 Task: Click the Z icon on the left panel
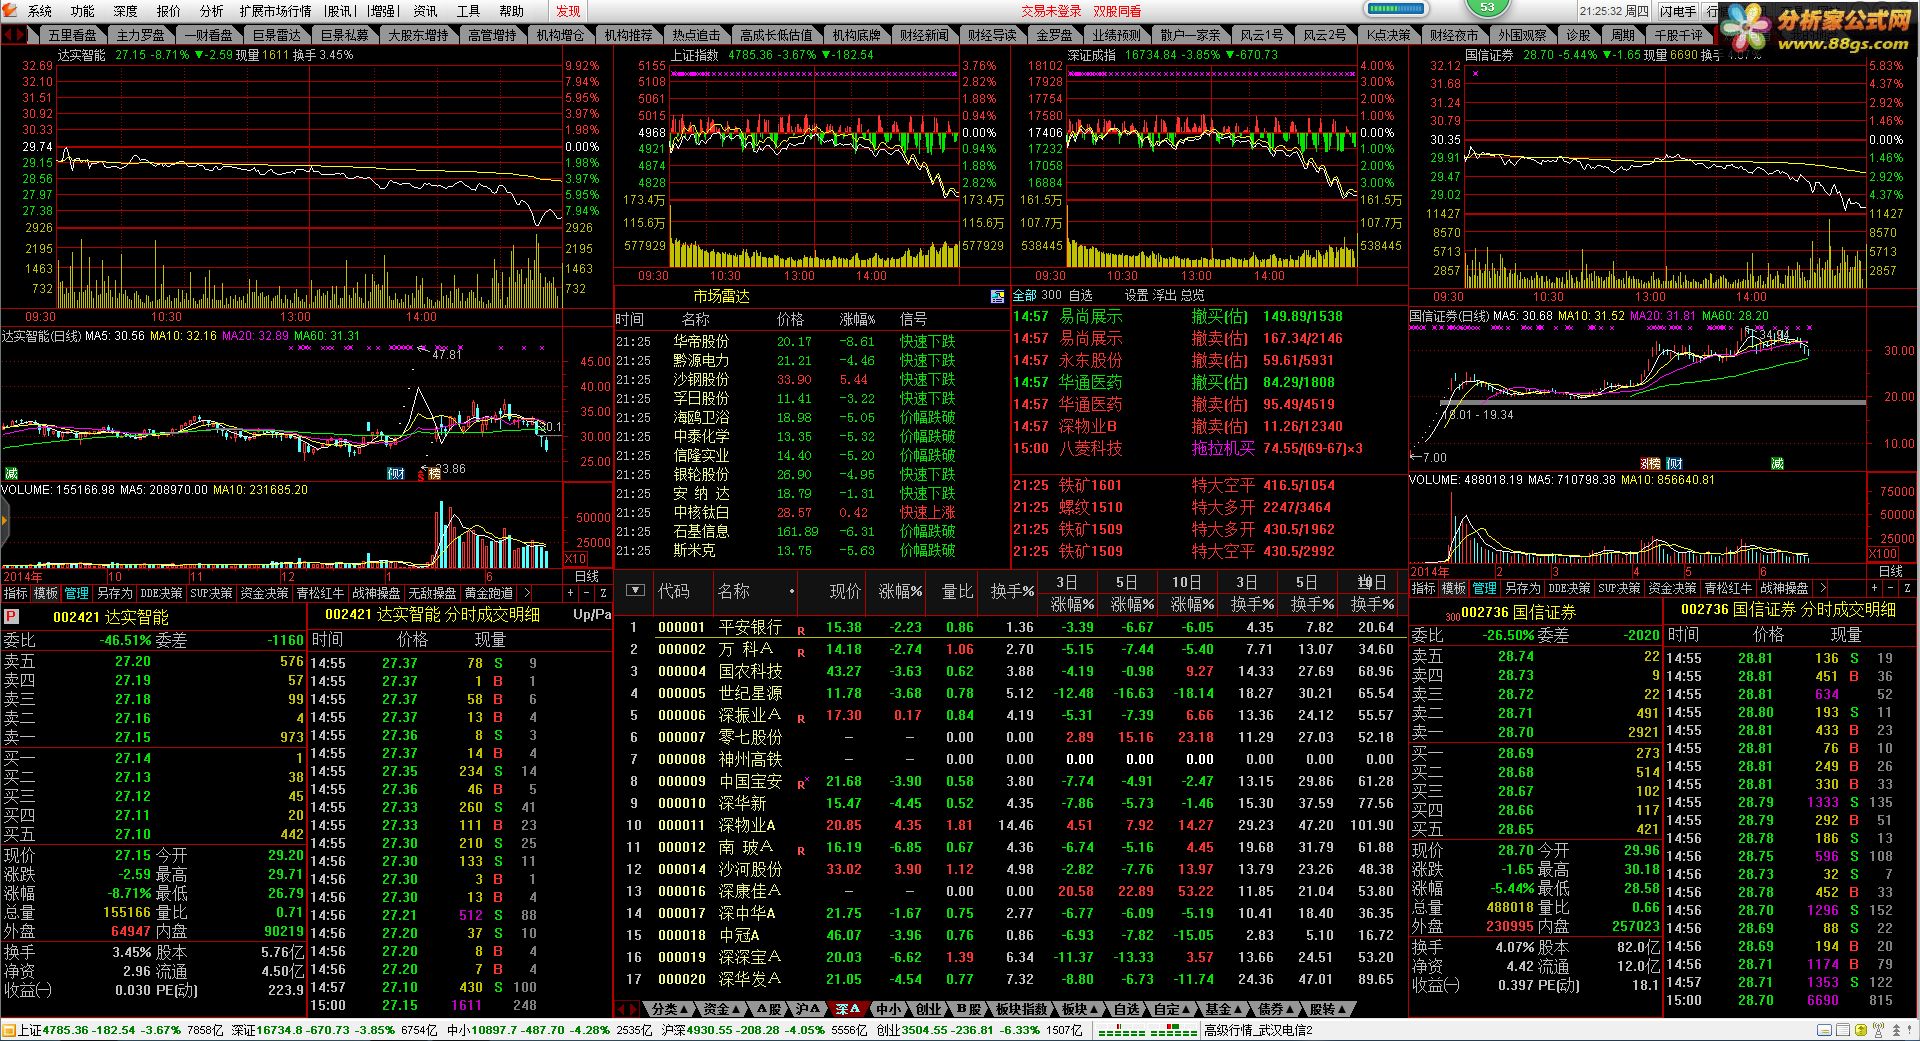(603, 593)
